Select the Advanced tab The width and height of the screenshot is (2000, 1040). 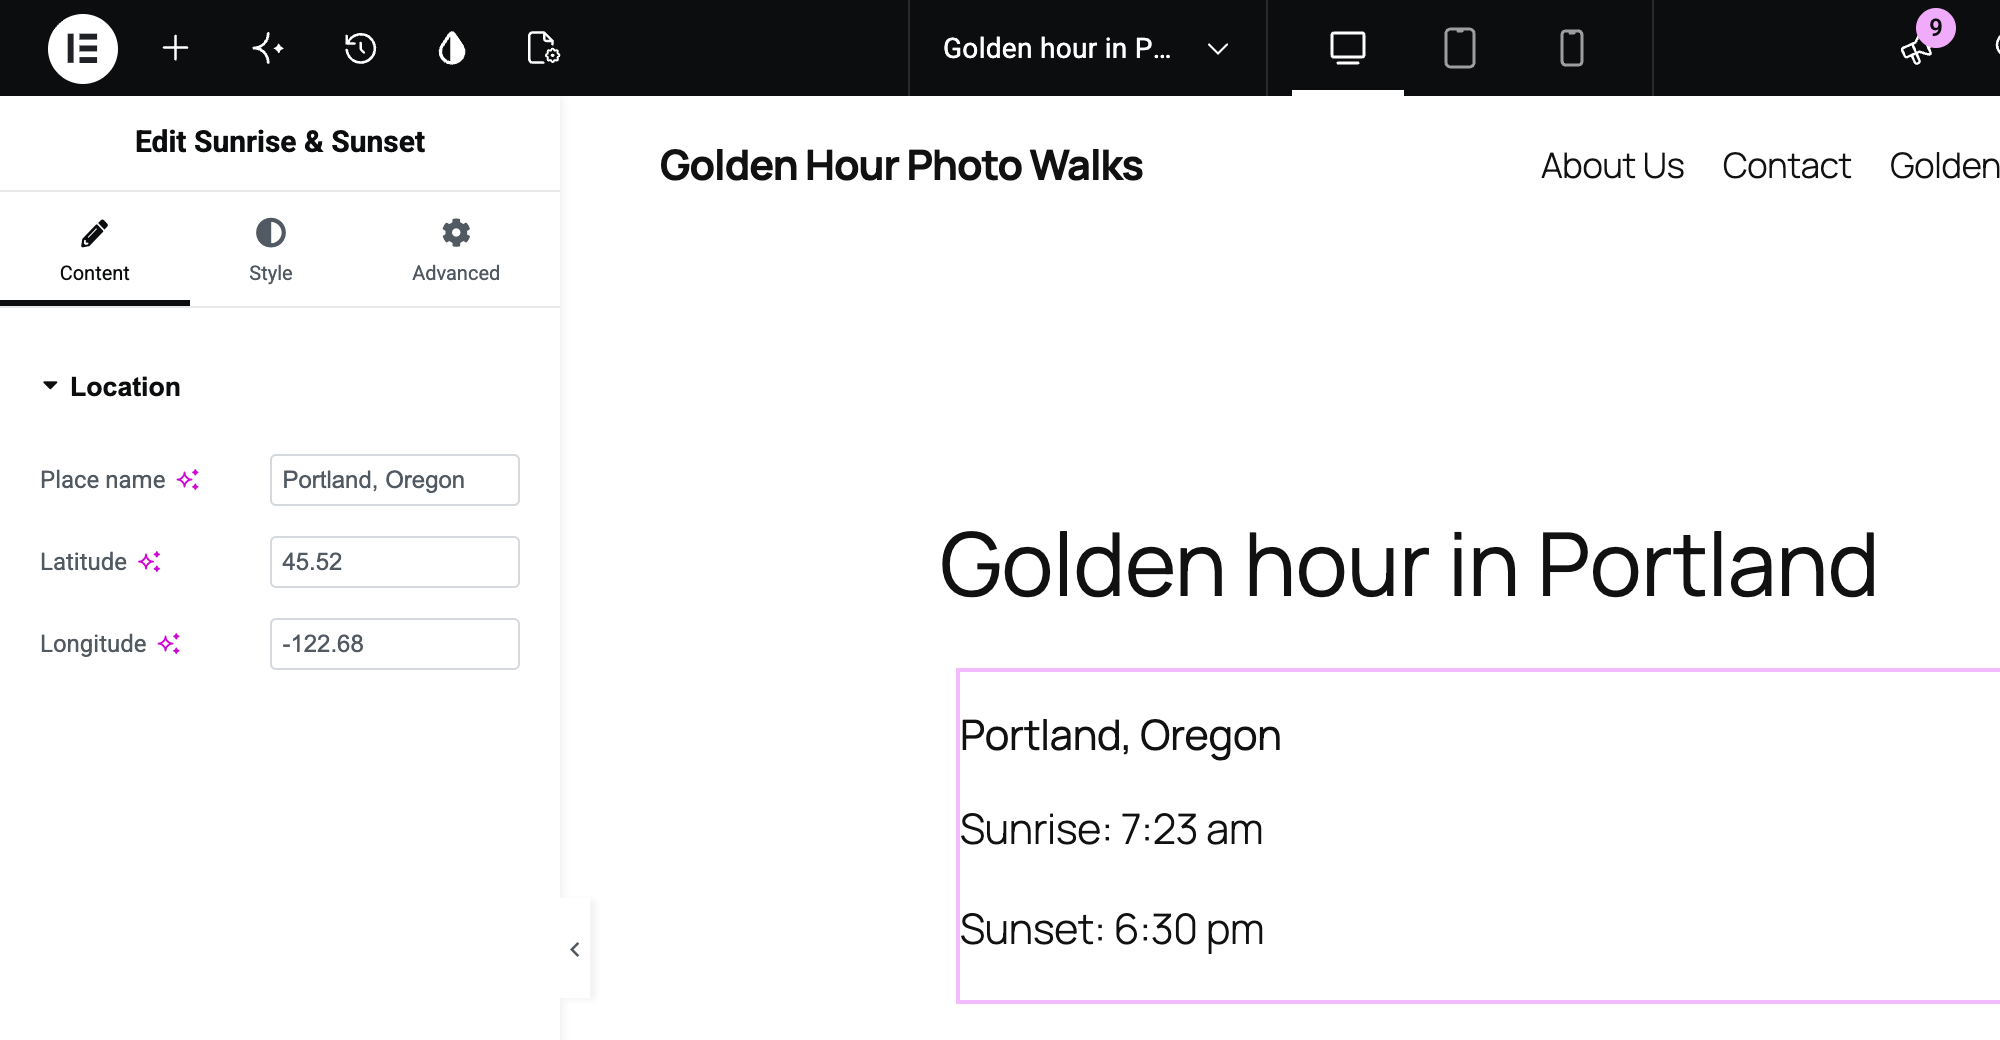click(x=456, y=251)
